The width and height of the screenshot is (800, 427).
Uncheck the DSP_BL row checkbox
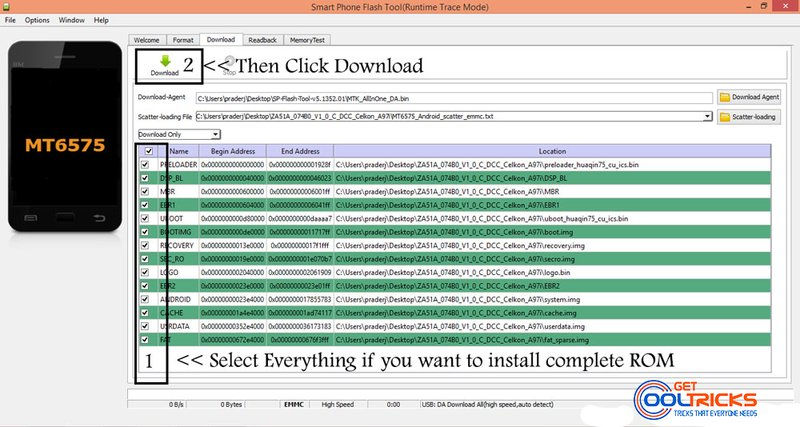point(145,178)
